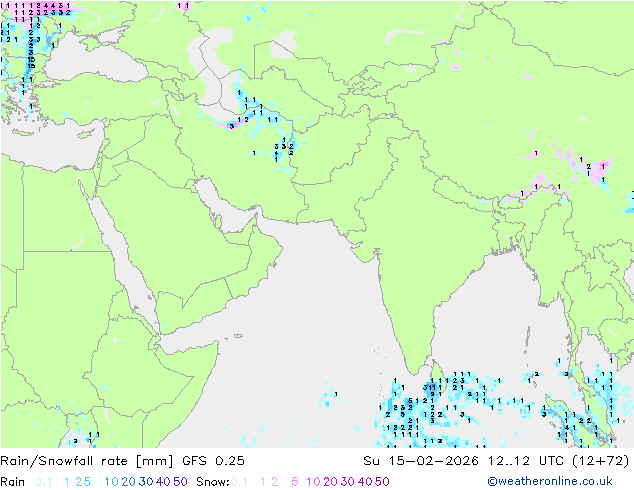The height and width of the screenshot is (490, 634).
Task: Click the 'Su 15-02-2026' date text
Action: pyautogui.click(x=421, y=460)
